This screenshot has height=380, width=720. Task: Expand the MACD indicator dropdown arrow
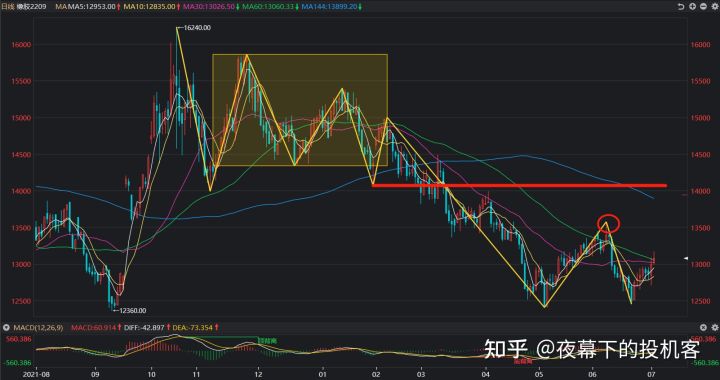pyautogui.click(x=6, y=328)
